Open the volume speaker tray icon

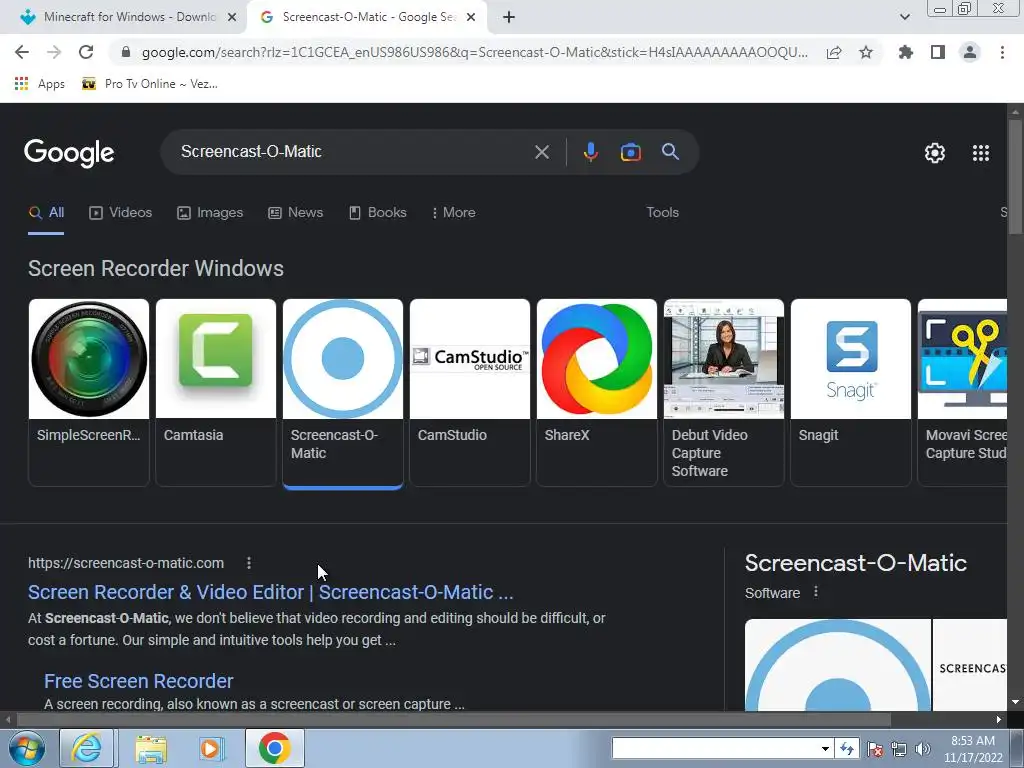[922, 749]
